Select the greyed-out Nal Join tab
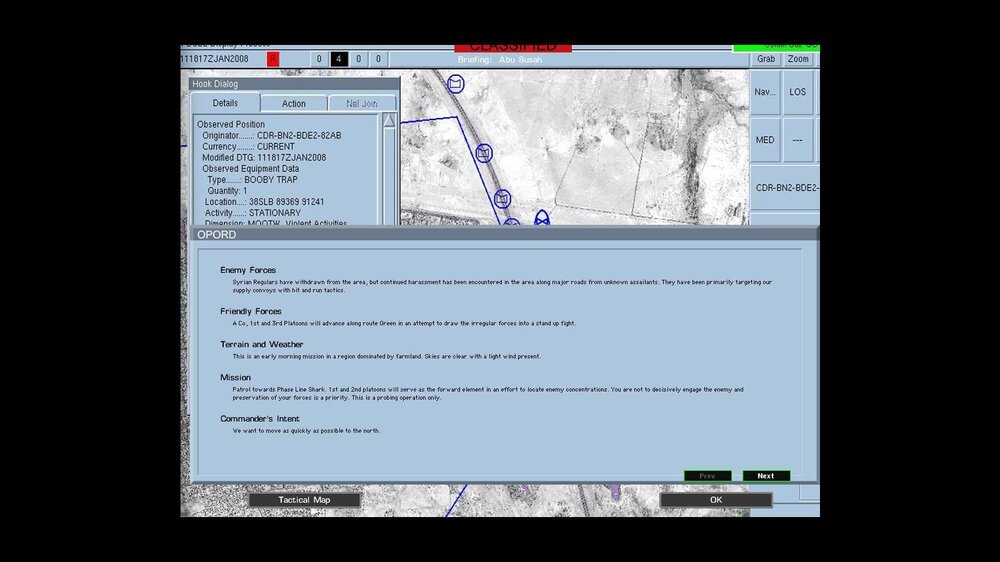 (362, 103)
